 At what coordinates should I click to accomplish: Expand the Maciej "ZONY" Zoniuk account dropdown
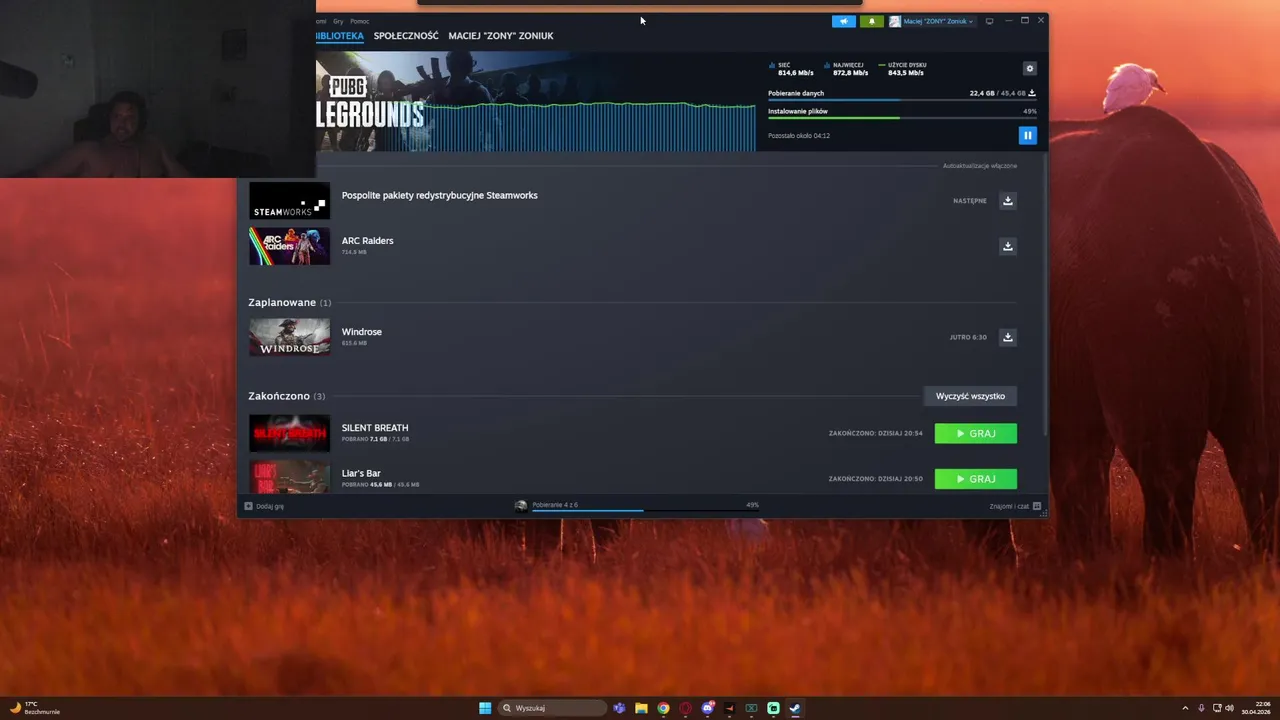[x=932, y=21]
